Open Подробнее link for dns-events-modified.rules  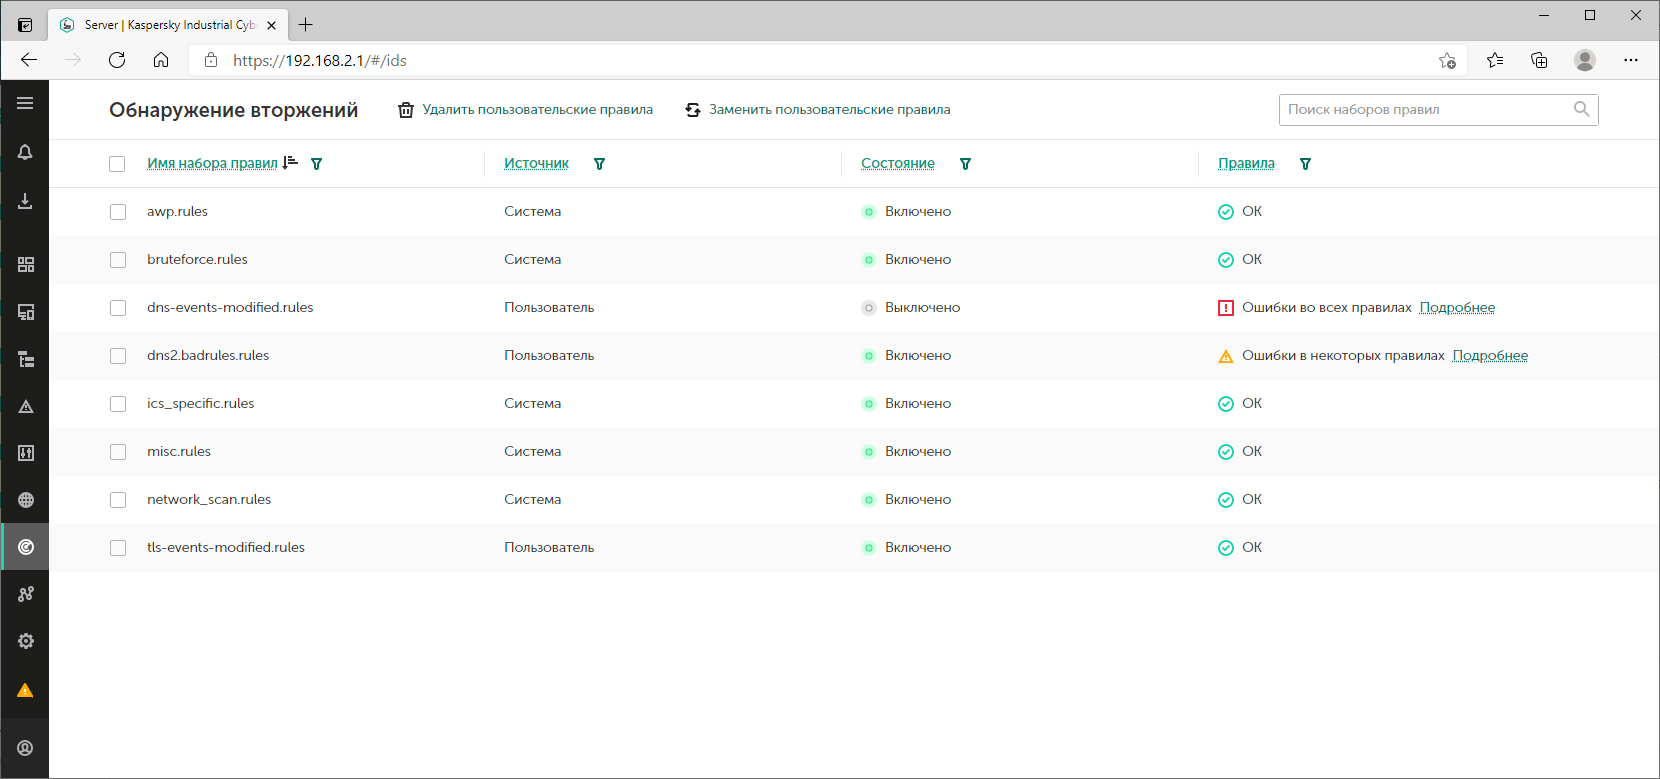click(x=1457, y=308)
